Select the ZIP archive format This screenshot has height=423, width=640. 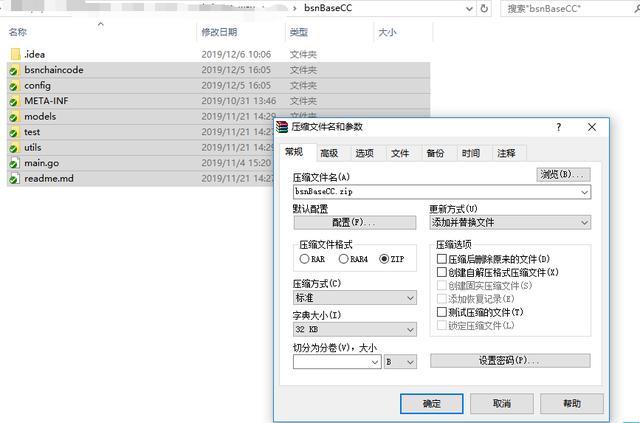(384, 259)
